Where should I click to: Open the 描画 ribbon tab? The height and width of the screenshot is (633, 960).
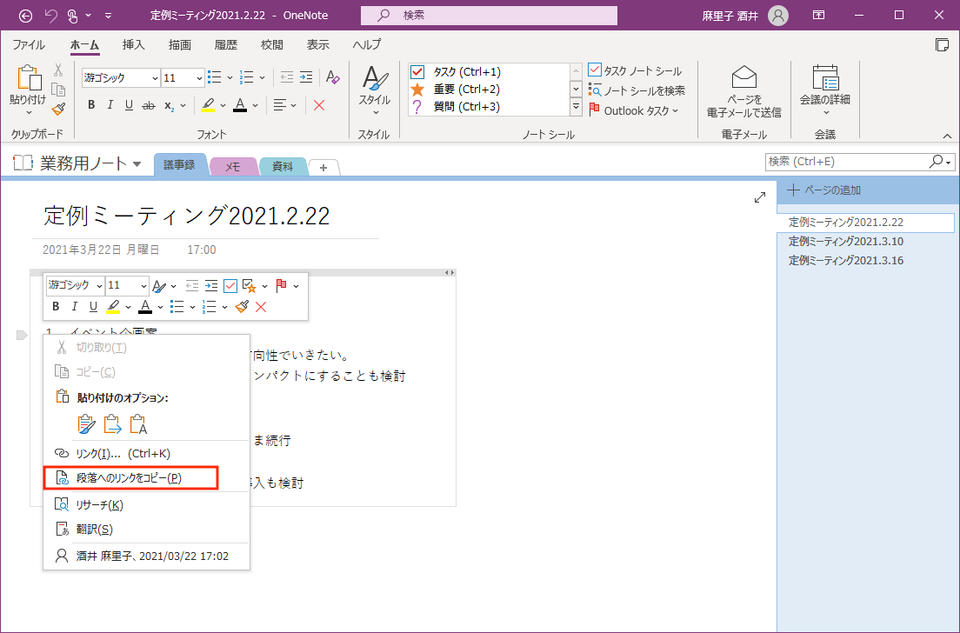180,45
